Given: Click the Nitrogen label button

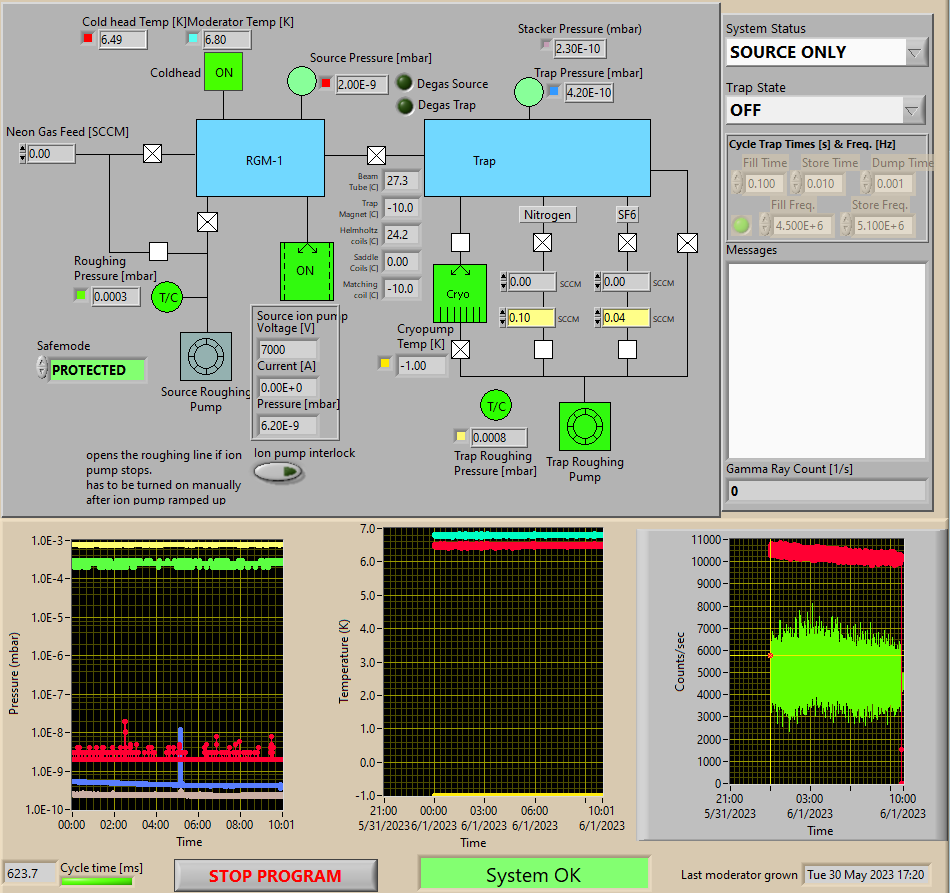Looking at the screenshot, I should pyautogui.click(x=548, y=214).
